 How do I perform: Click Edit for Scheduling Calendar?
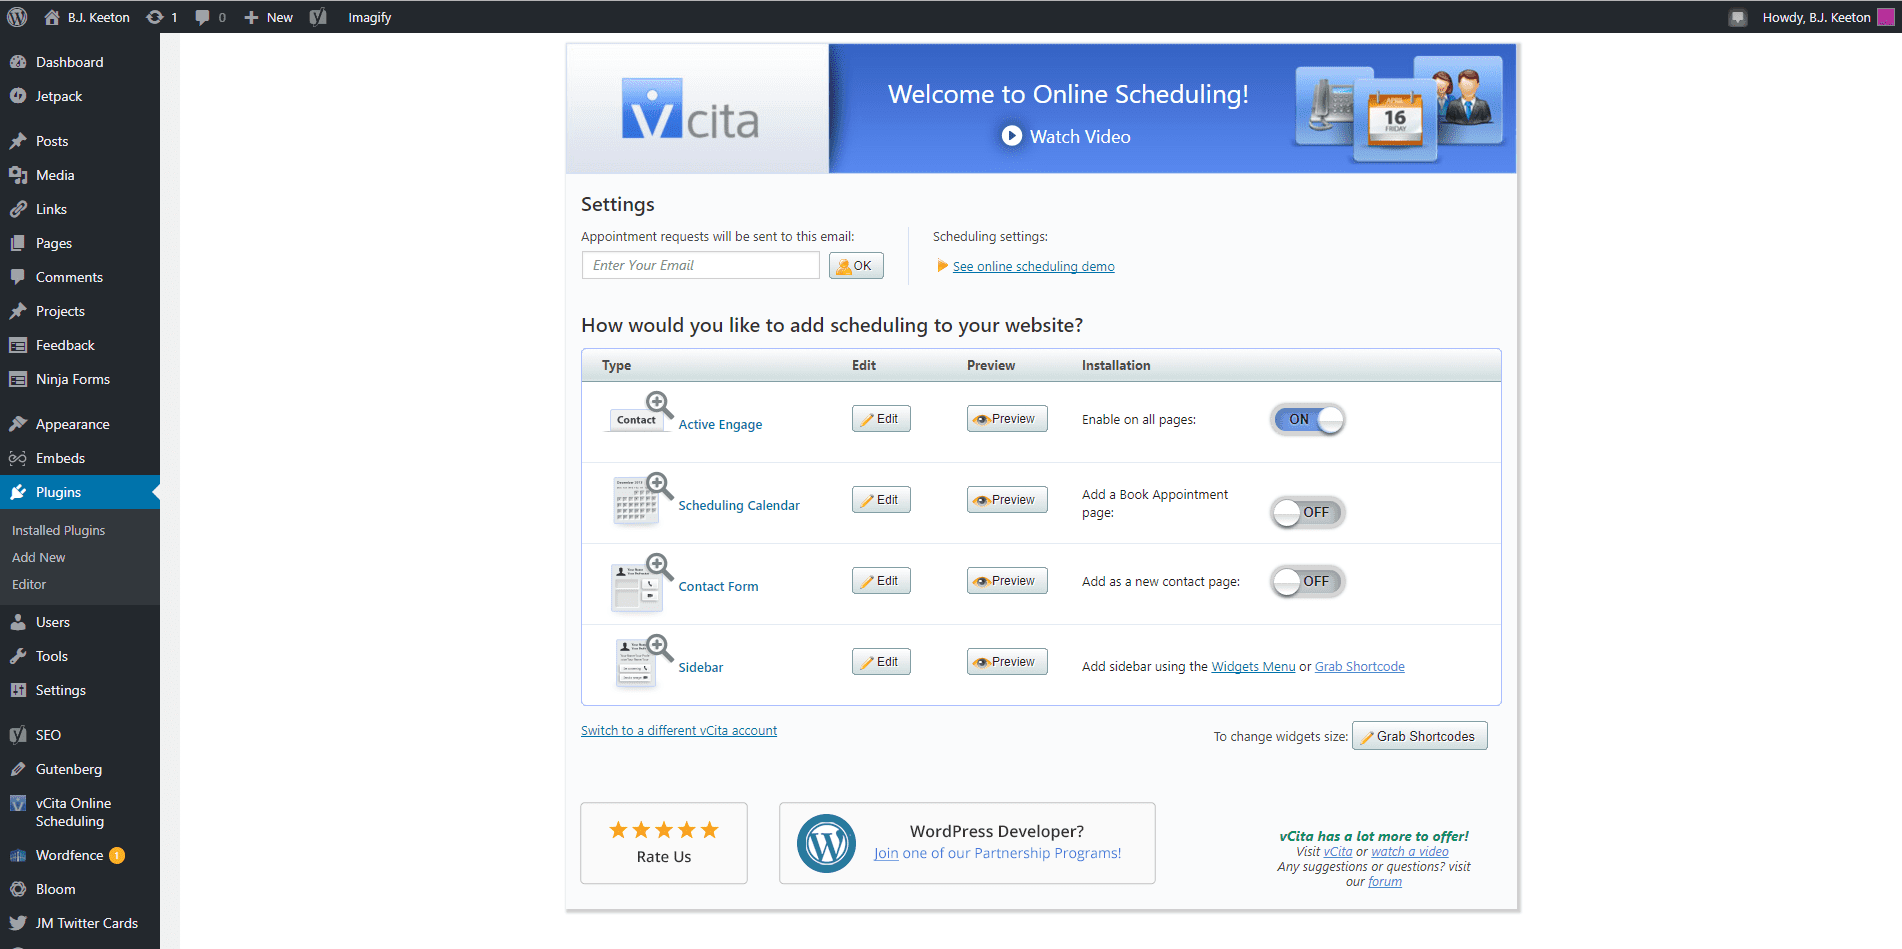coord(881,500)
